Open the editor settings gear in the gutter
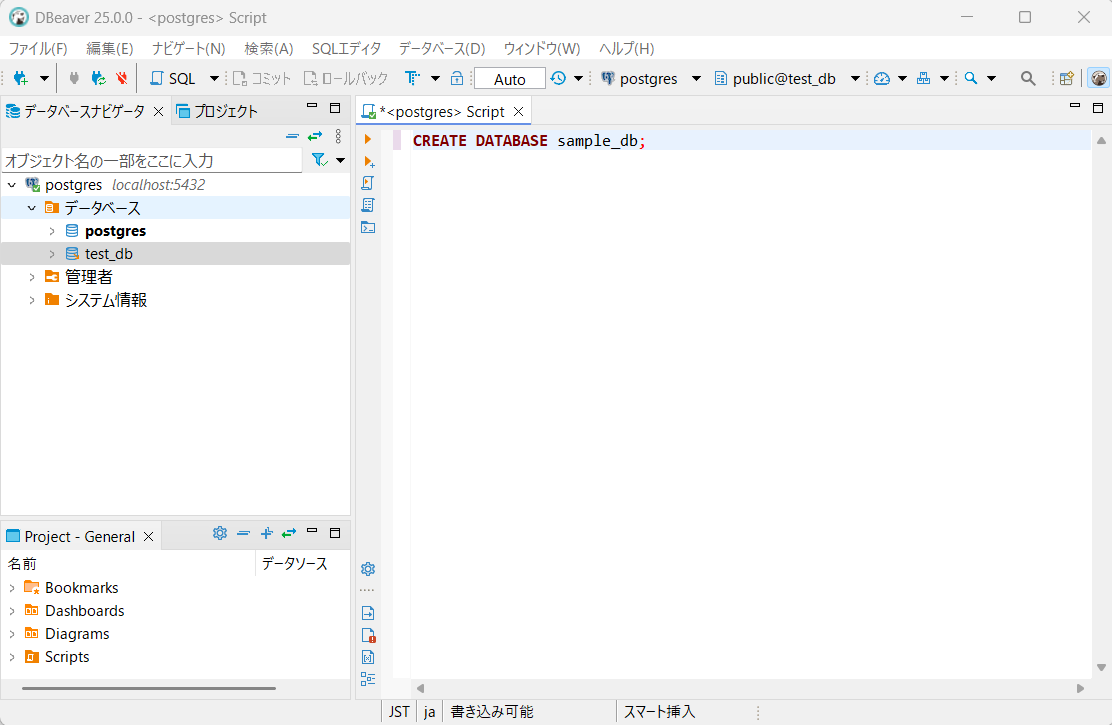Image resolution: width=1112 pixels, height=725 pixels. point(367,569)
